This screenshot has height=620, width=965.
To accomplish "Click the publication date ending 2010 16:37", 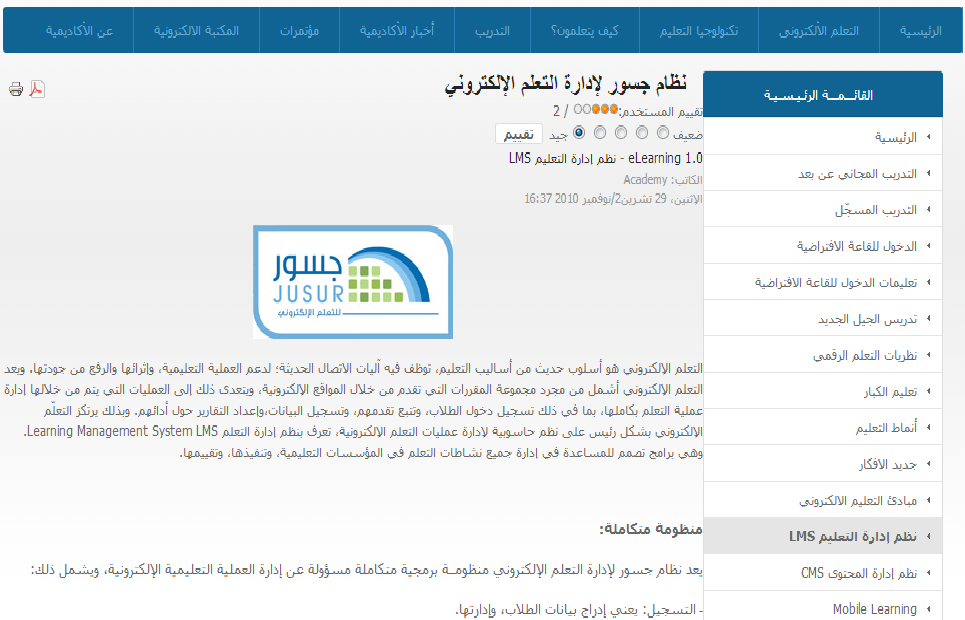I will 613,199.
